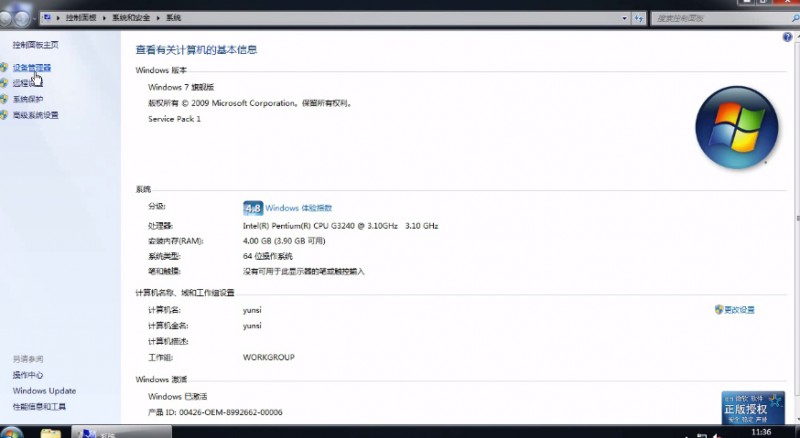Click the shield icon next to 高级系统设置
The image size is (800, 438).
tap(4, 115)
